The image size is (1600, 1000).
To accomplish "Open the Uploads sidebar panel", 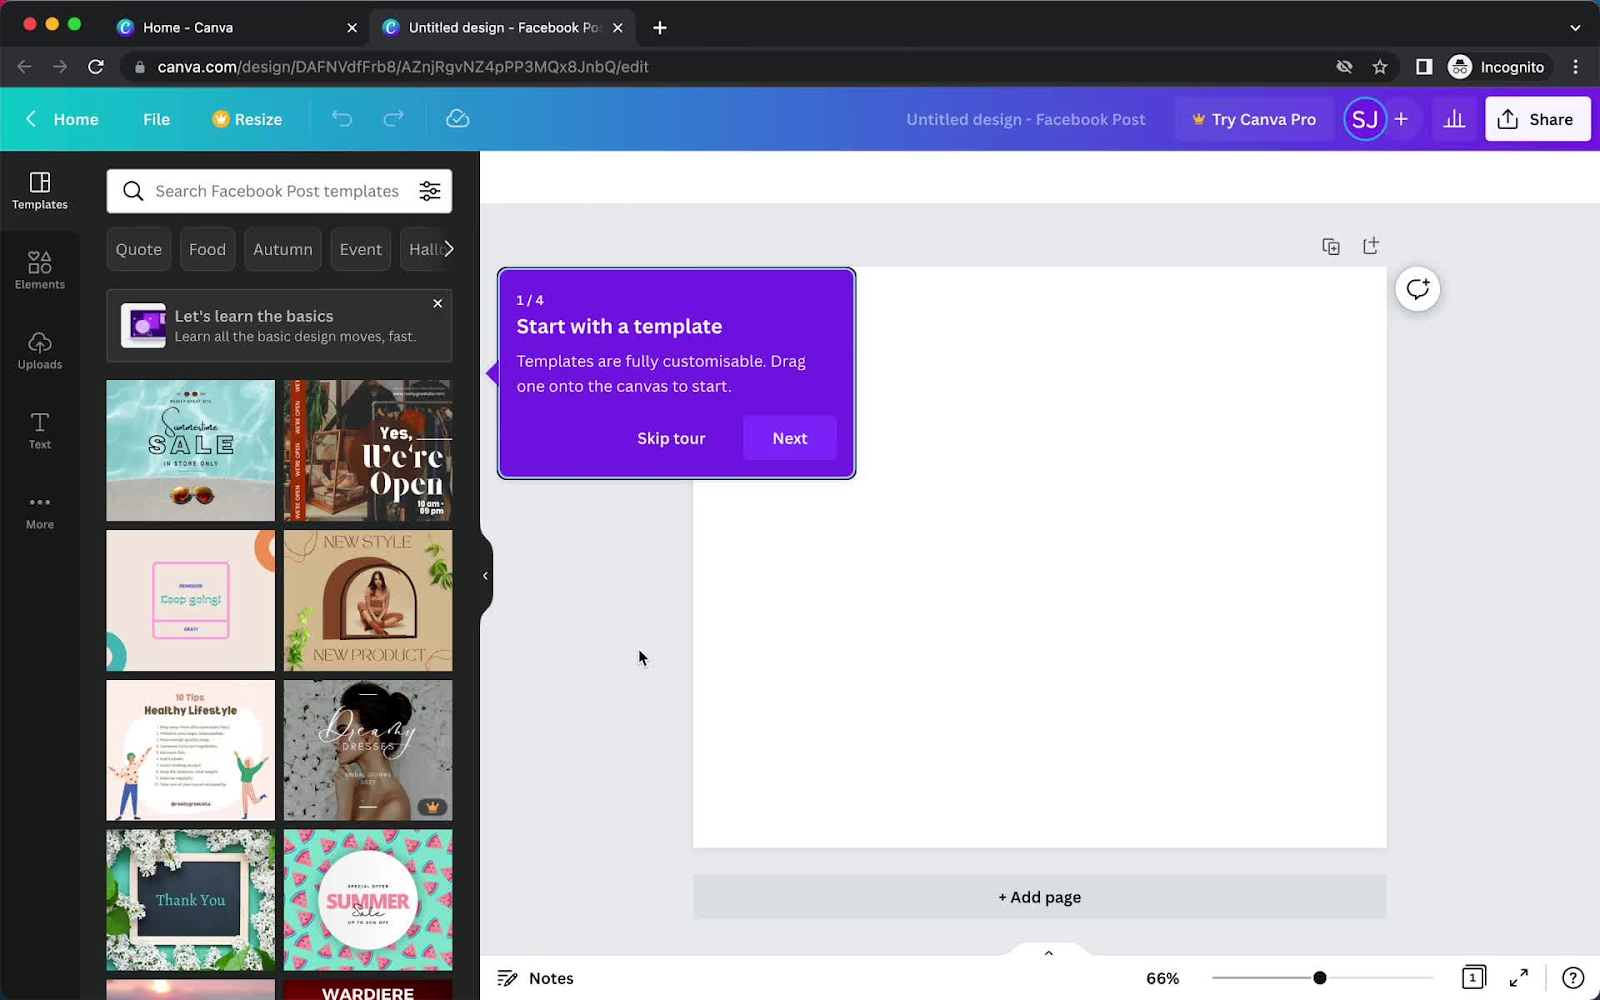I will click(x=40, y=351).
